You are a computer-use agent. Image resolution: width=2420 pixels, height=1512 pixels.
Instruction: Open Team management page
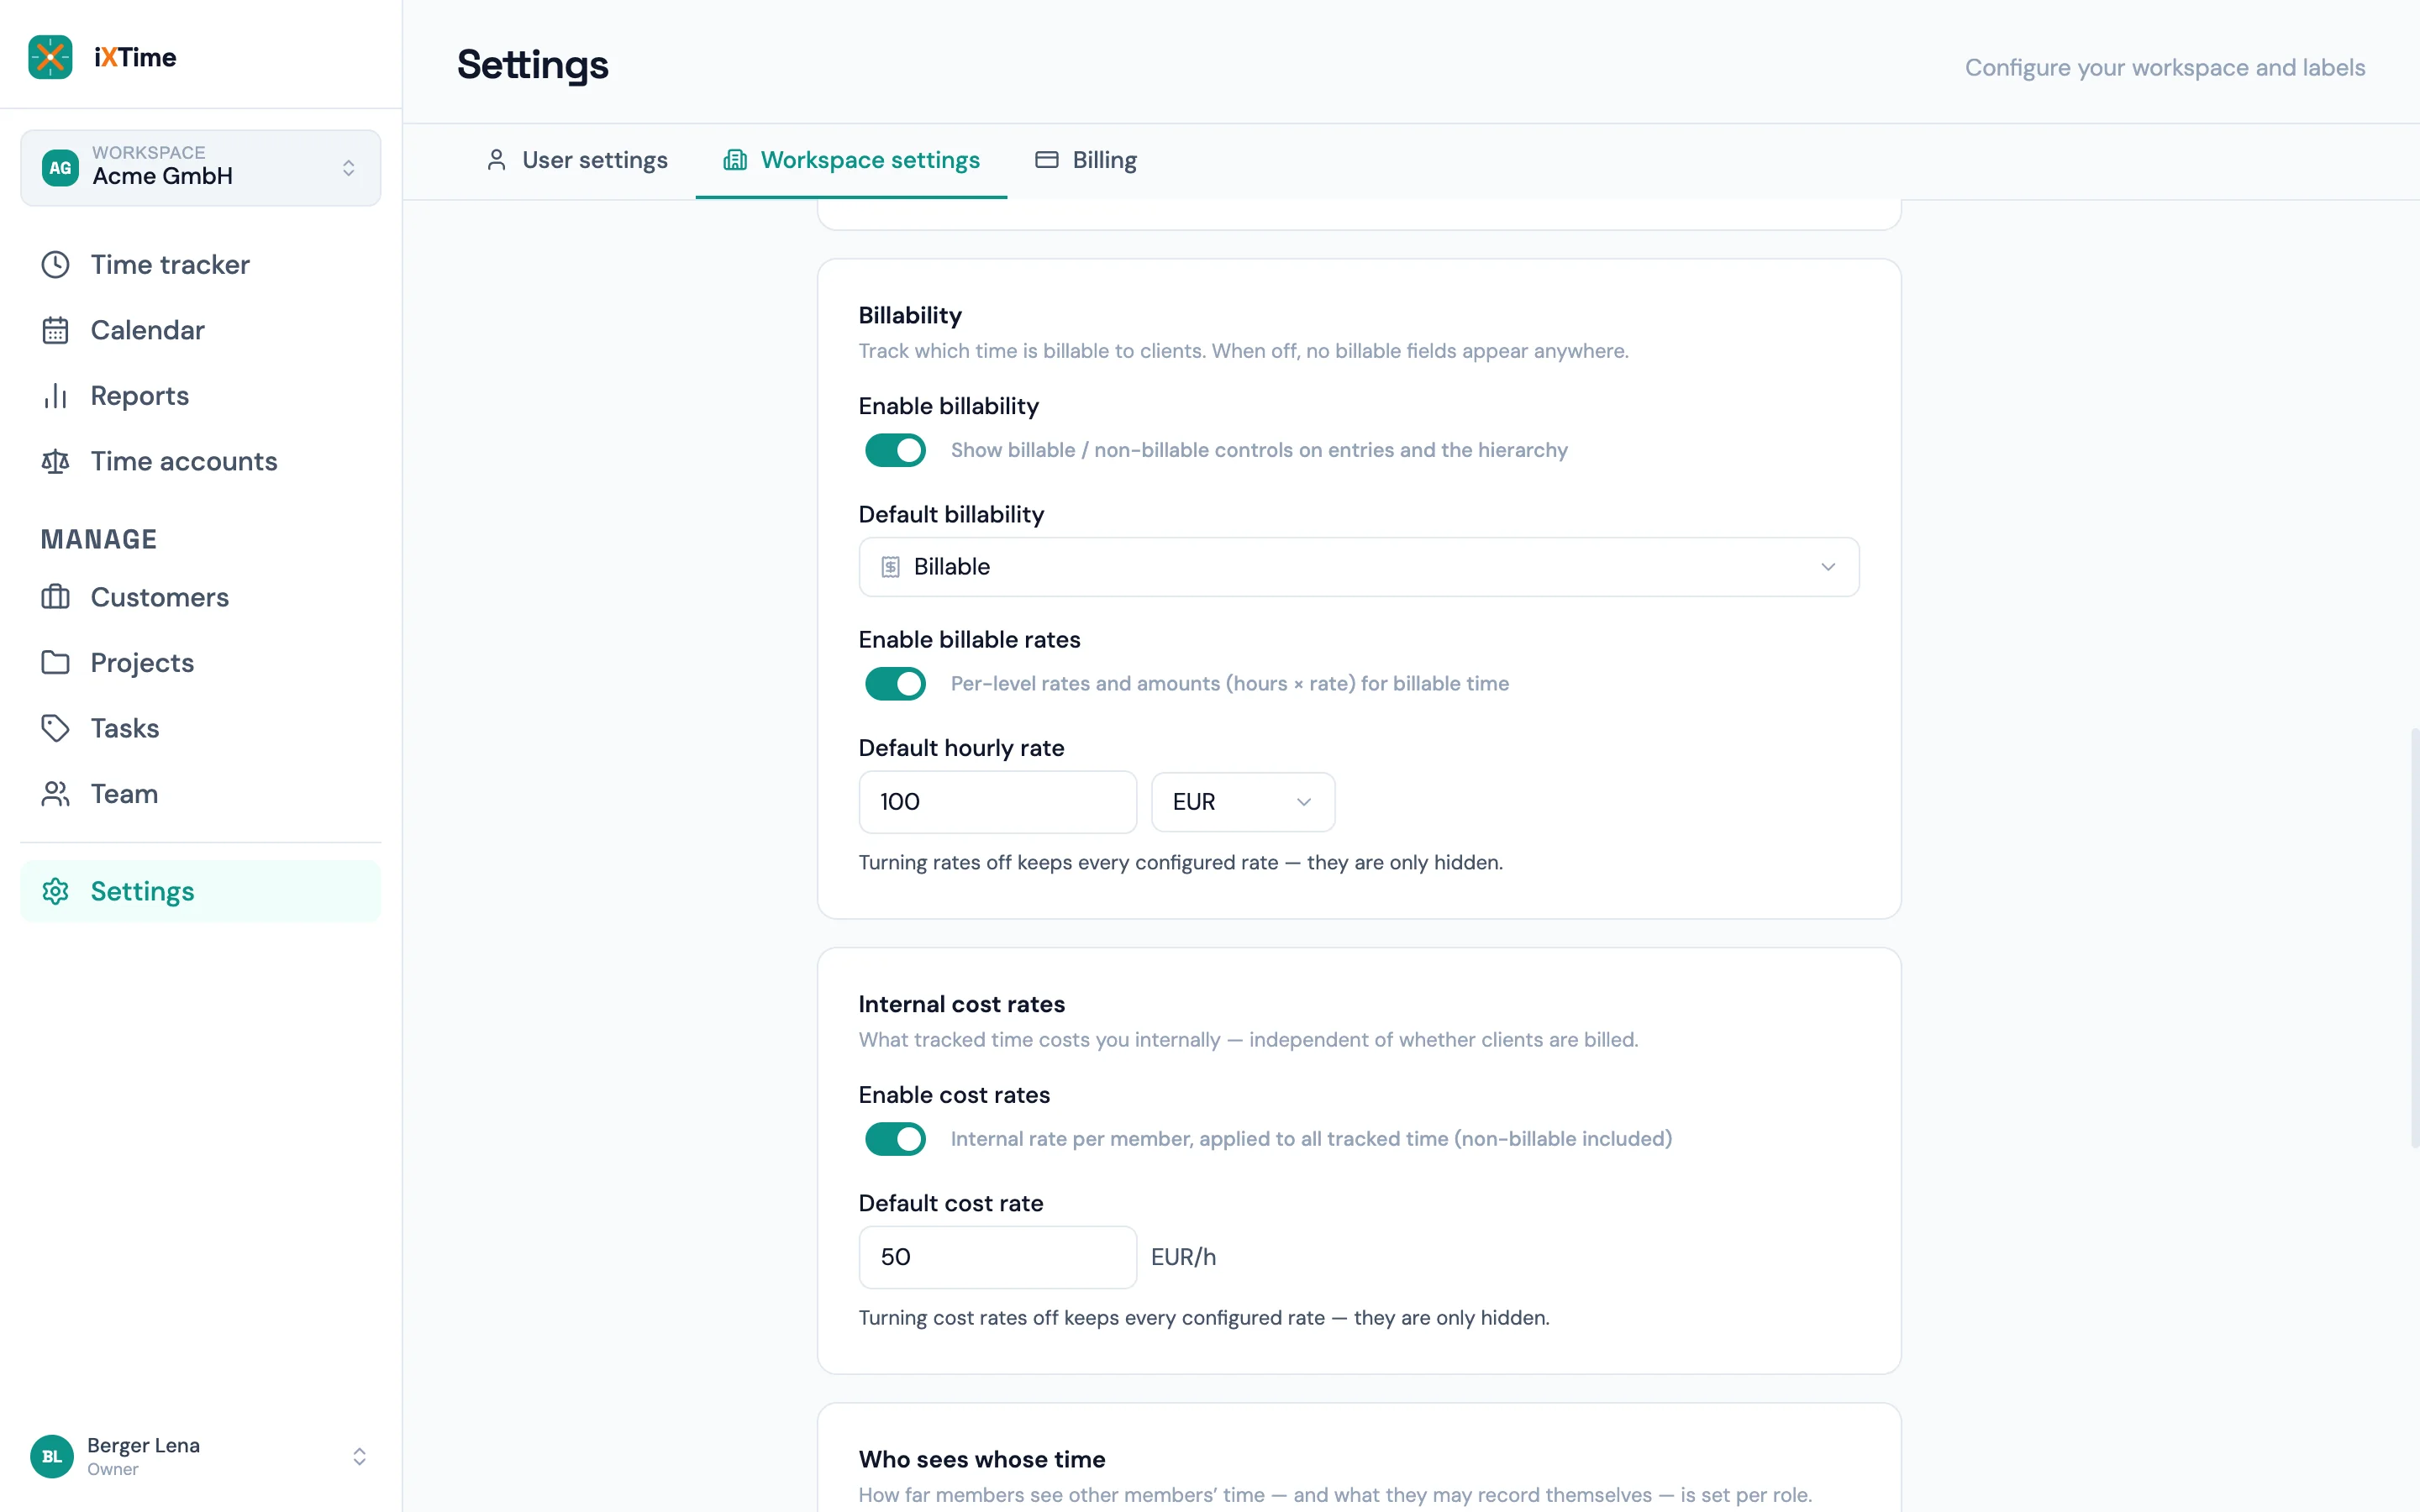[x=200, y=793]
